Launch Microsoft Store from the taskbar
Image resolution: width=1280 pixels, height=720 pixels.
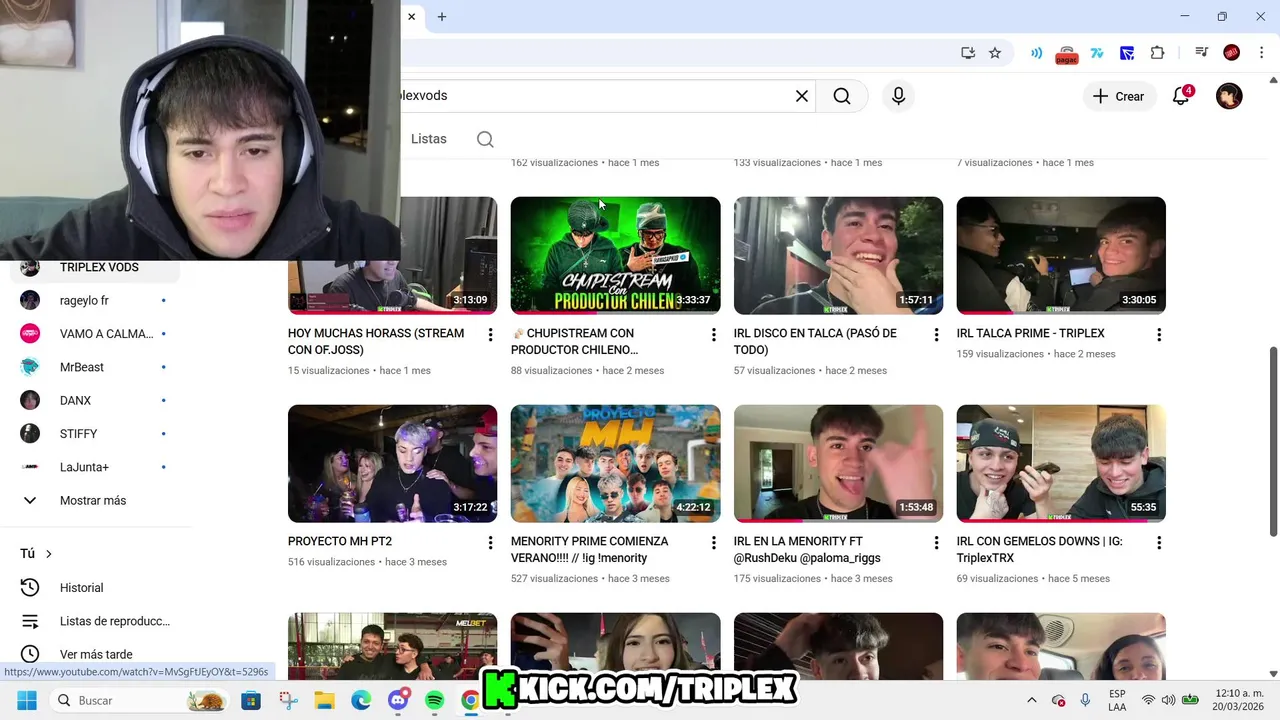(251, 700)
